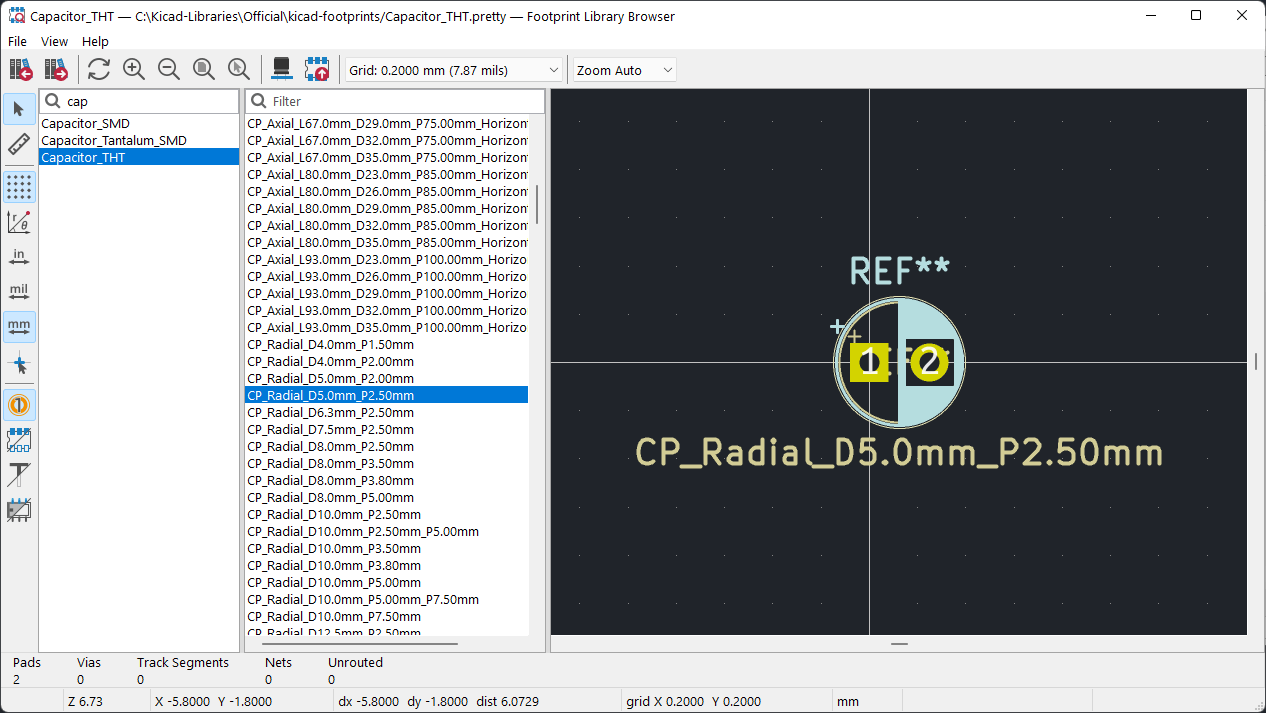The image size is (1266, 713).
Task: Select footprint CP_Radial_D8.0mm_P2.50mm
Action: tap(387, 447)
